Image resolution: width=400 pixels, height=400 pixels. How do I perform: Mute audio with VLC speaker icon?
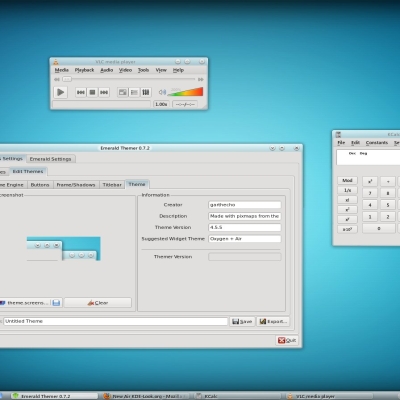point(162,92)
